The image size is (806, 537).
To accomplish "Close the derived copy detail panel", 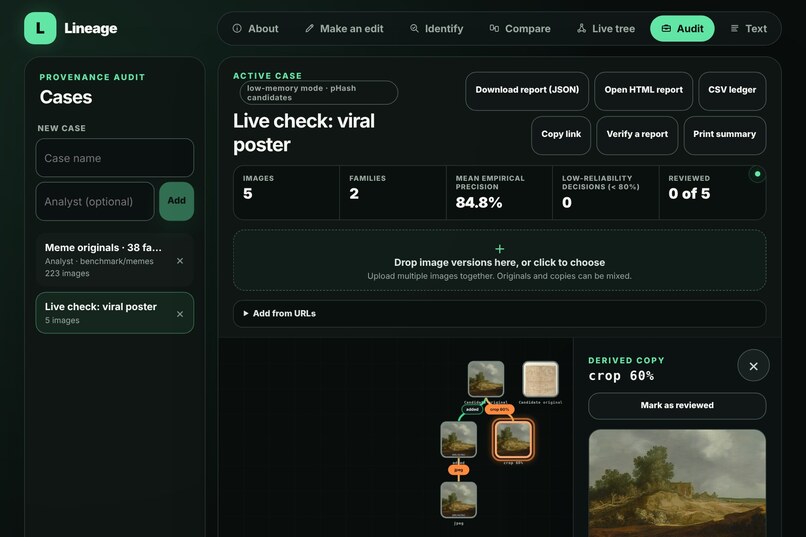I will click(753, 366).
